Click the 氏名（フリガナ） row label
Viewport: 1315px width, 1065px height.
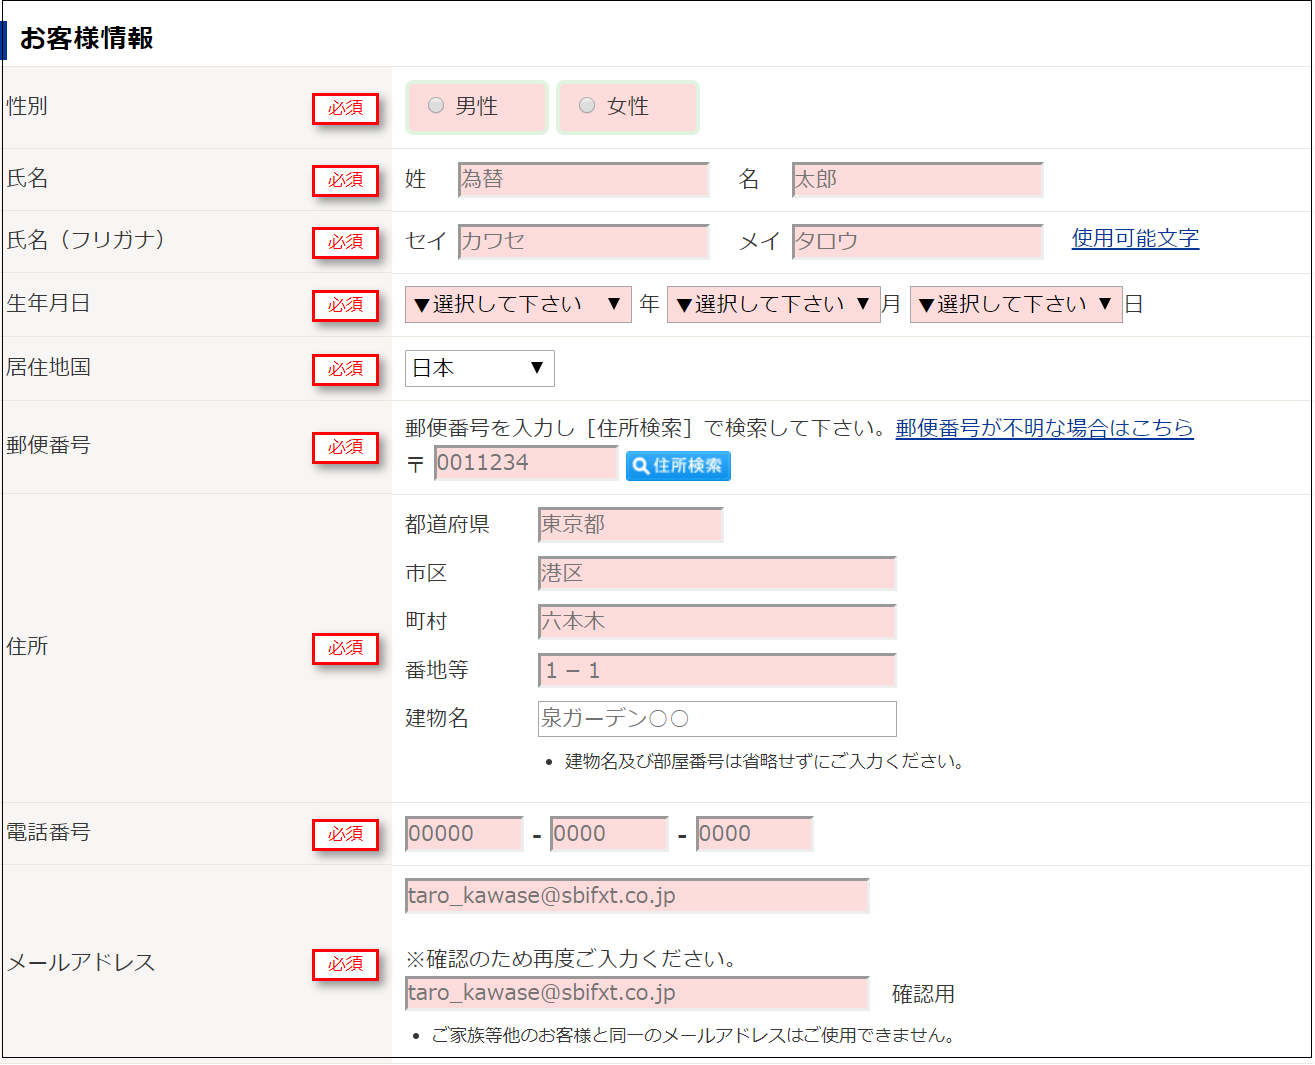86,240
